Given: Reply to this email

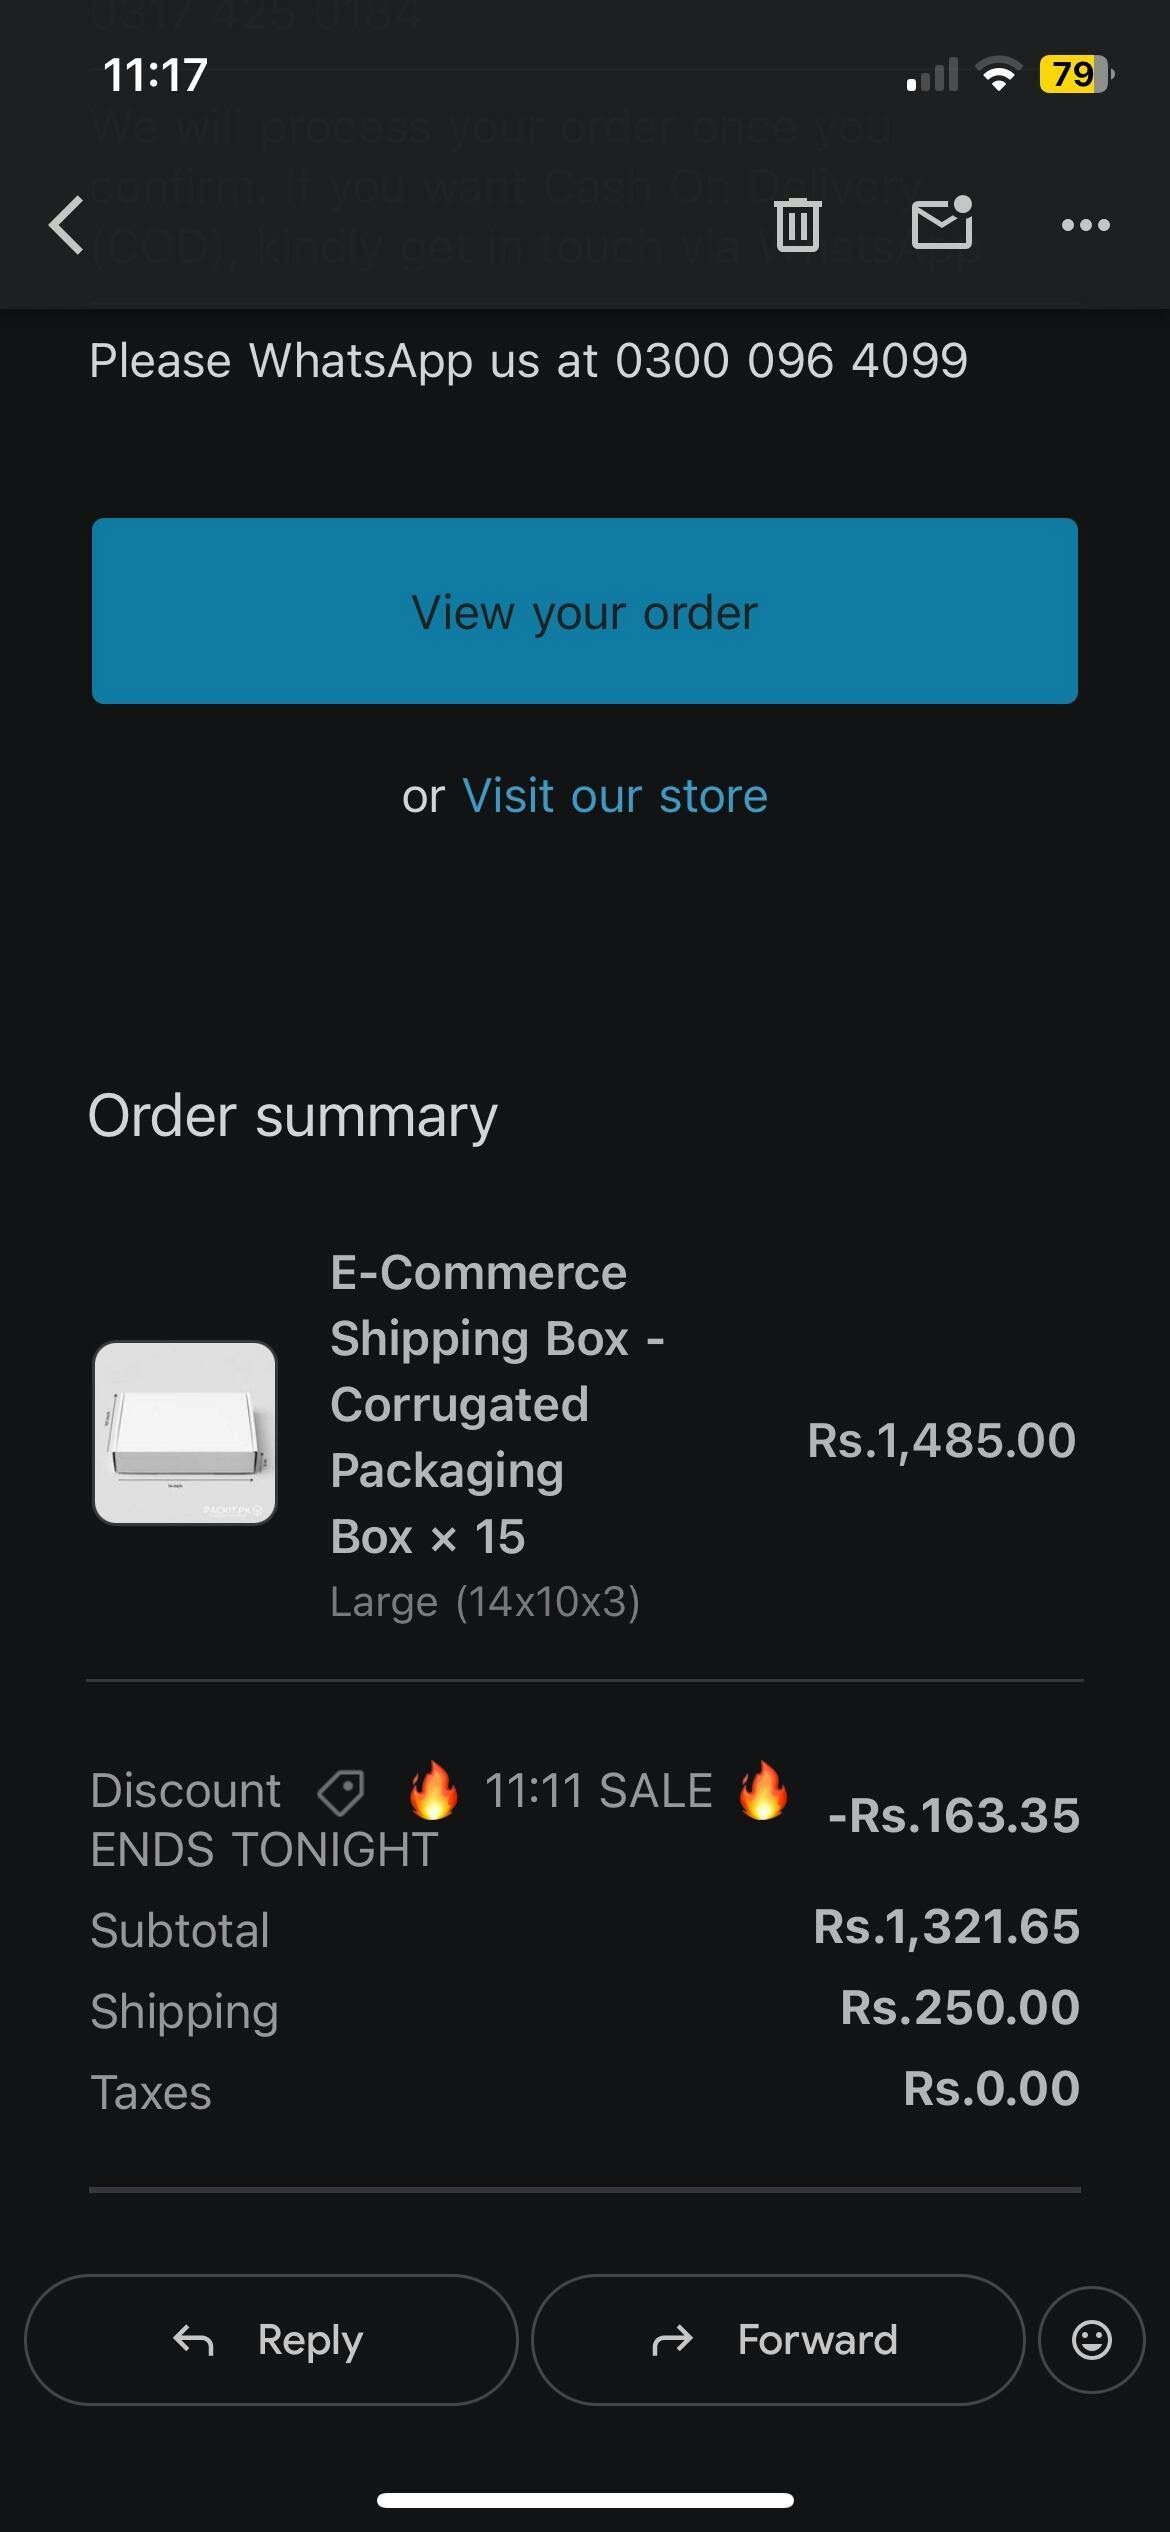Looking at the screenshot, I should tap(271, 2339).
